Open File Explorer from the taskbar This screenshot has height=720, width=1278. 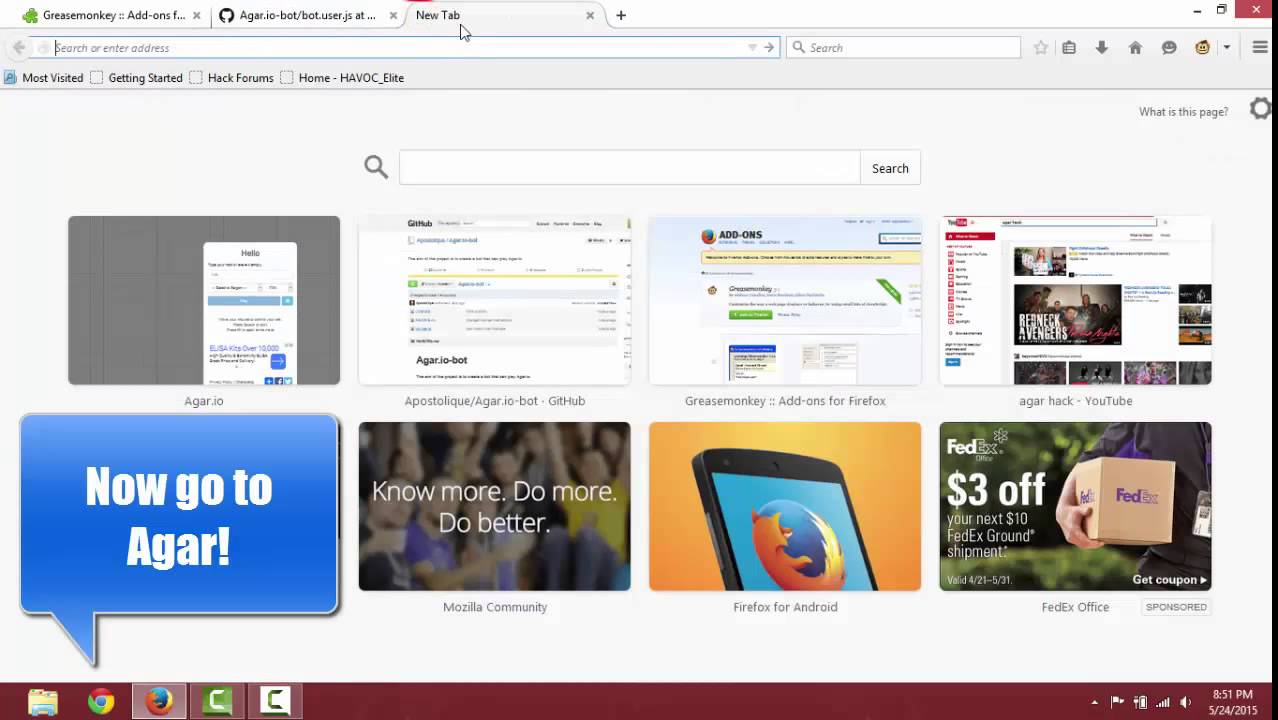[x=43, y=702]
